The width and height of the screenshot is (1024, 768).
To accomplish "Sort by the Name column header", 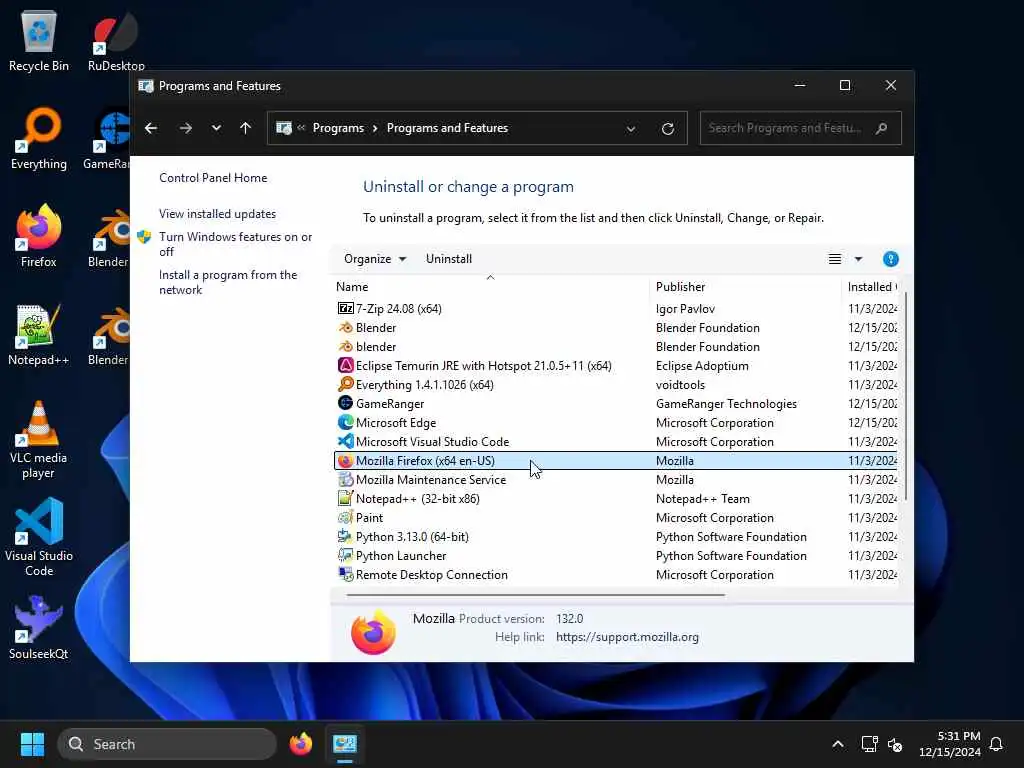I will click(490, 287).
